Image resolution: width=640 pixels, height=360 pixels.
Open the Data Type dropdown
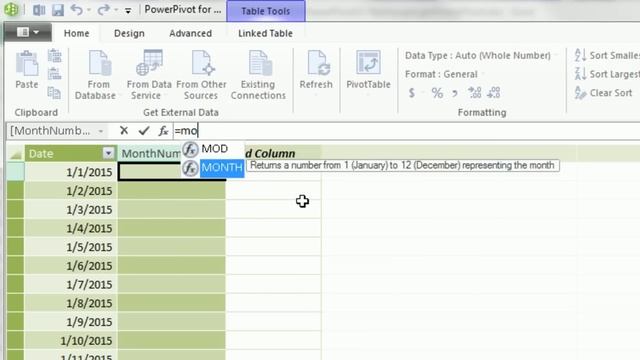pyautogui.click(x=480, y=56)
